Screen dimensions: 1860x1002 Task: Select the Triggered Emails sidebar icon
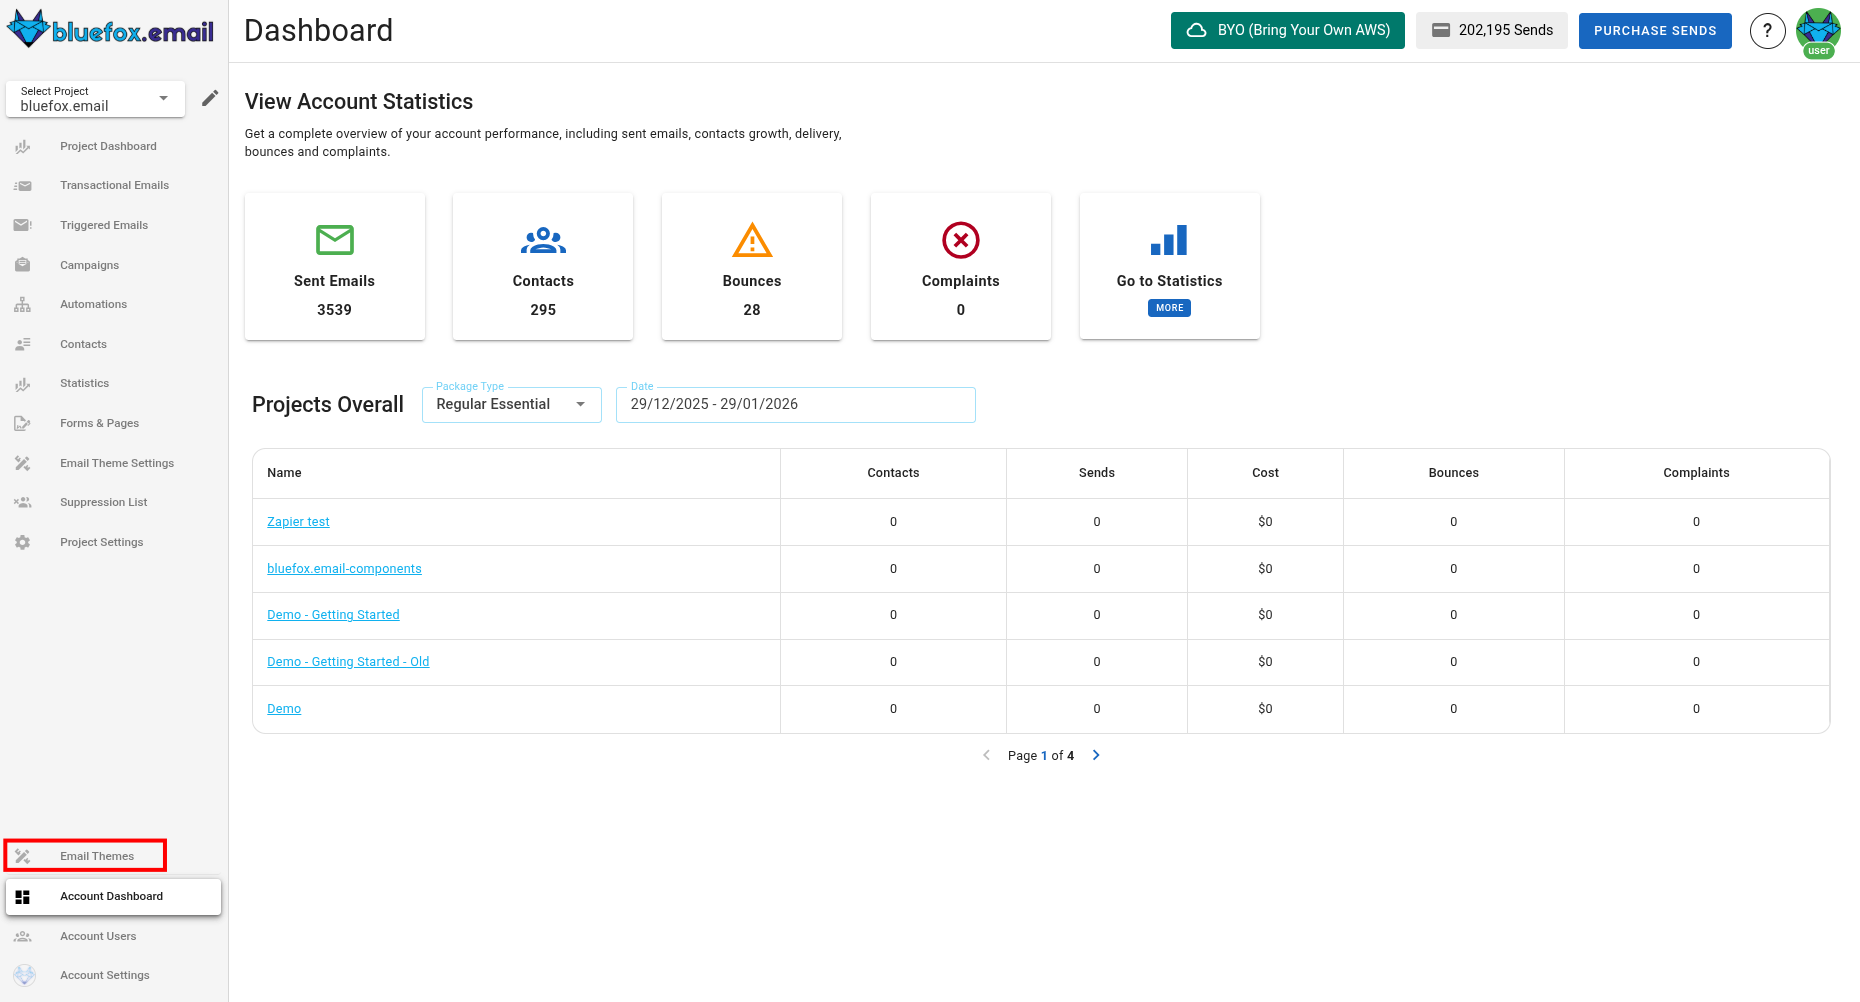click(x=22, y=224)
